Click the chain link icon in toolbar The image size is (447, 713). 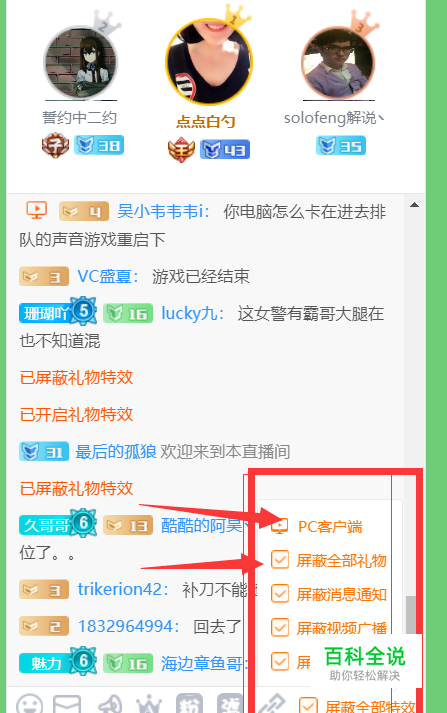tap(271, 704)
